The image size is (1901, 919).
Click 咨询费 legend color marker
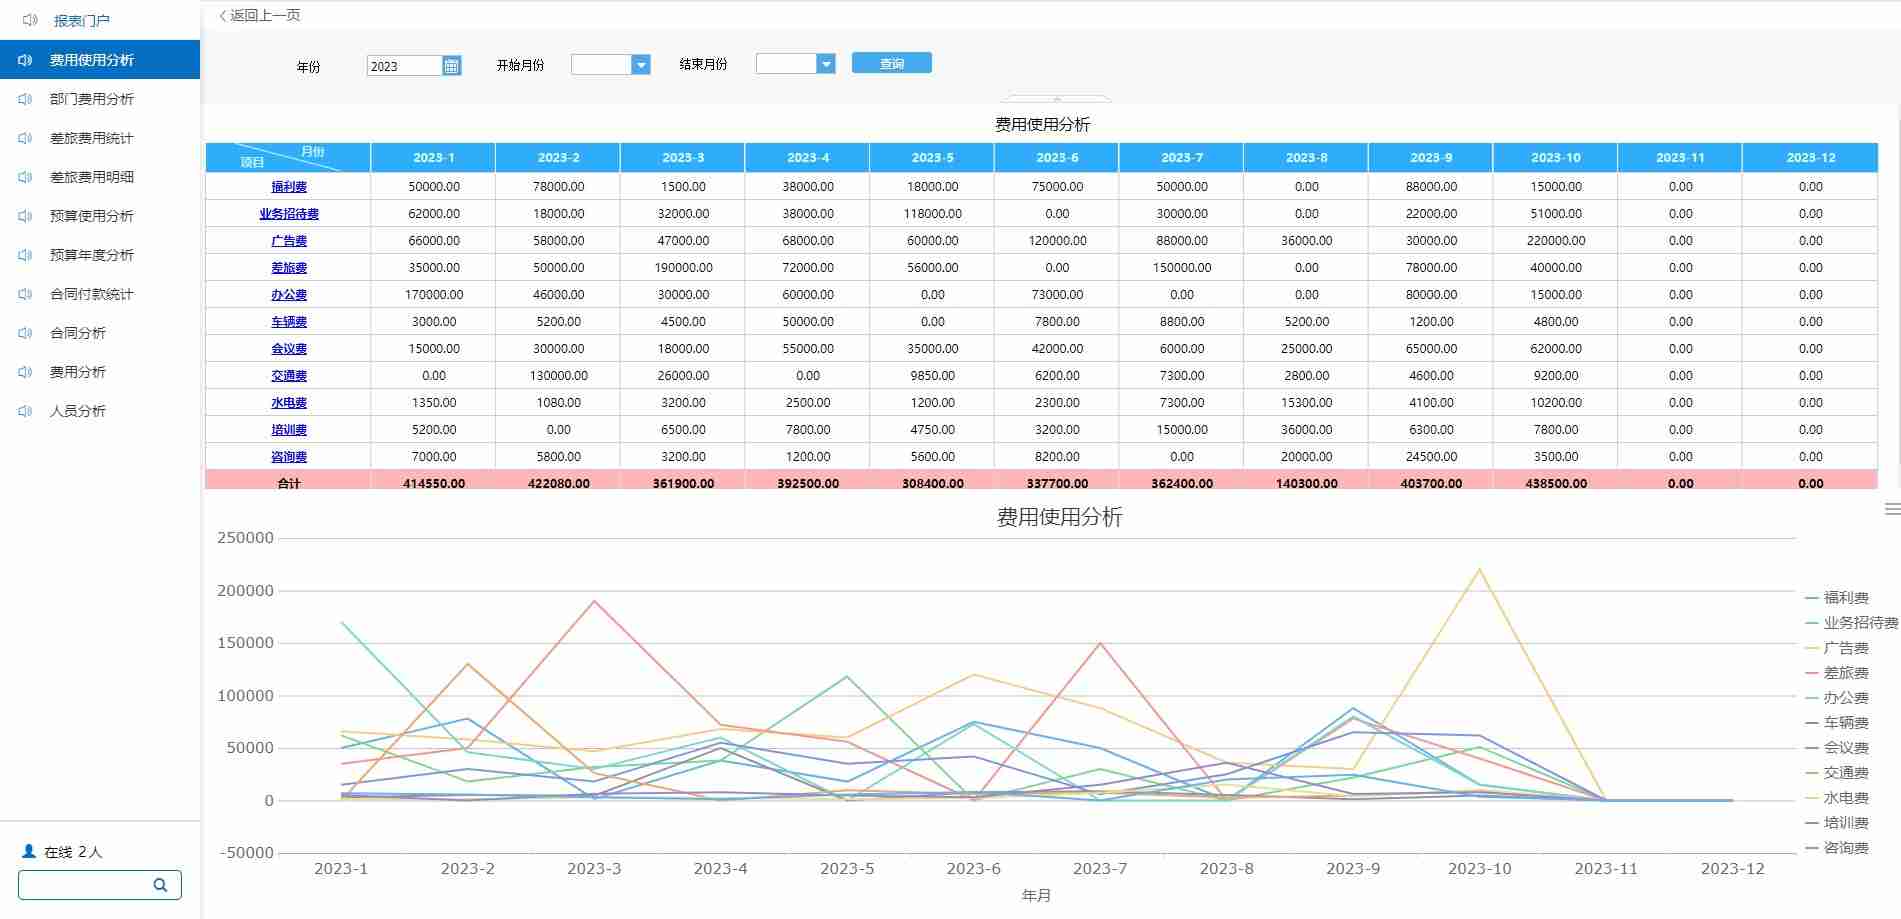click(1812, 848)
